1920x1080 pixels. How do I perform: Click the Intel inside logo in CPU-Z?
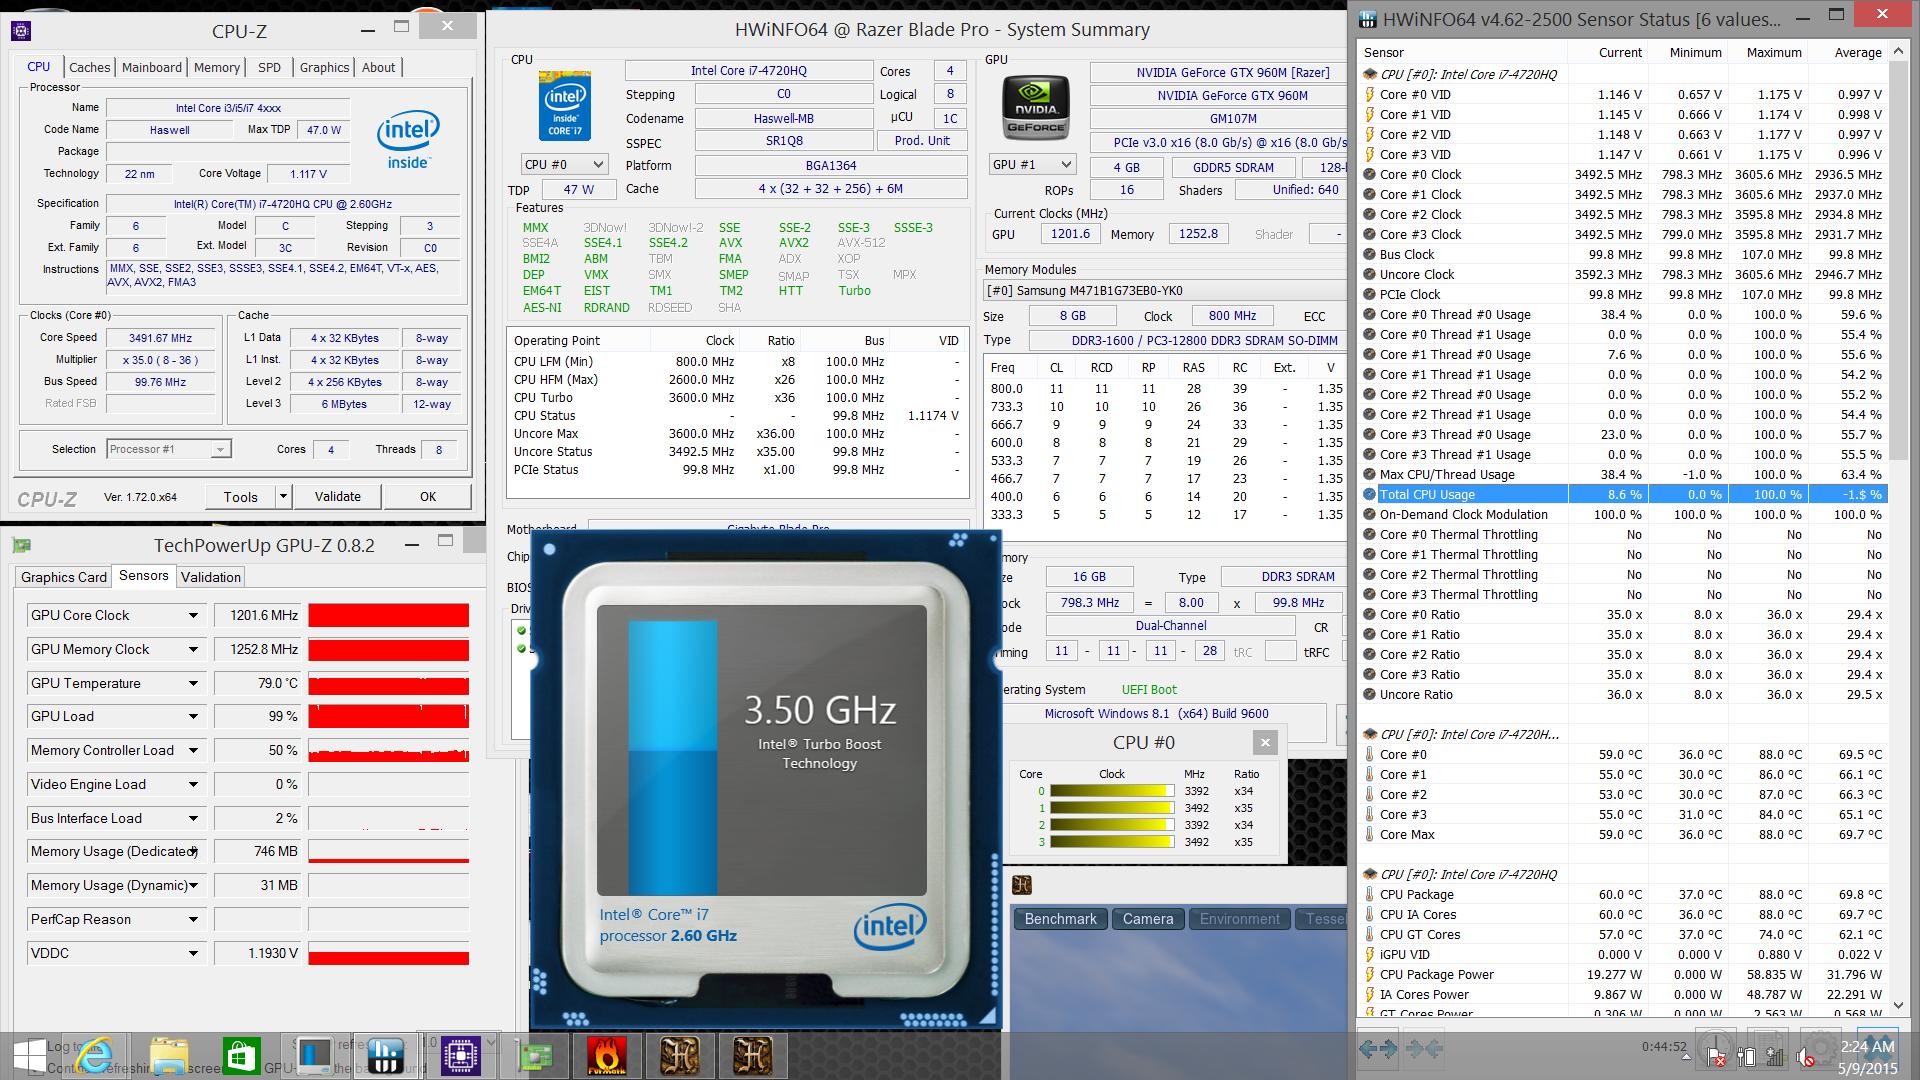[408, 139]
